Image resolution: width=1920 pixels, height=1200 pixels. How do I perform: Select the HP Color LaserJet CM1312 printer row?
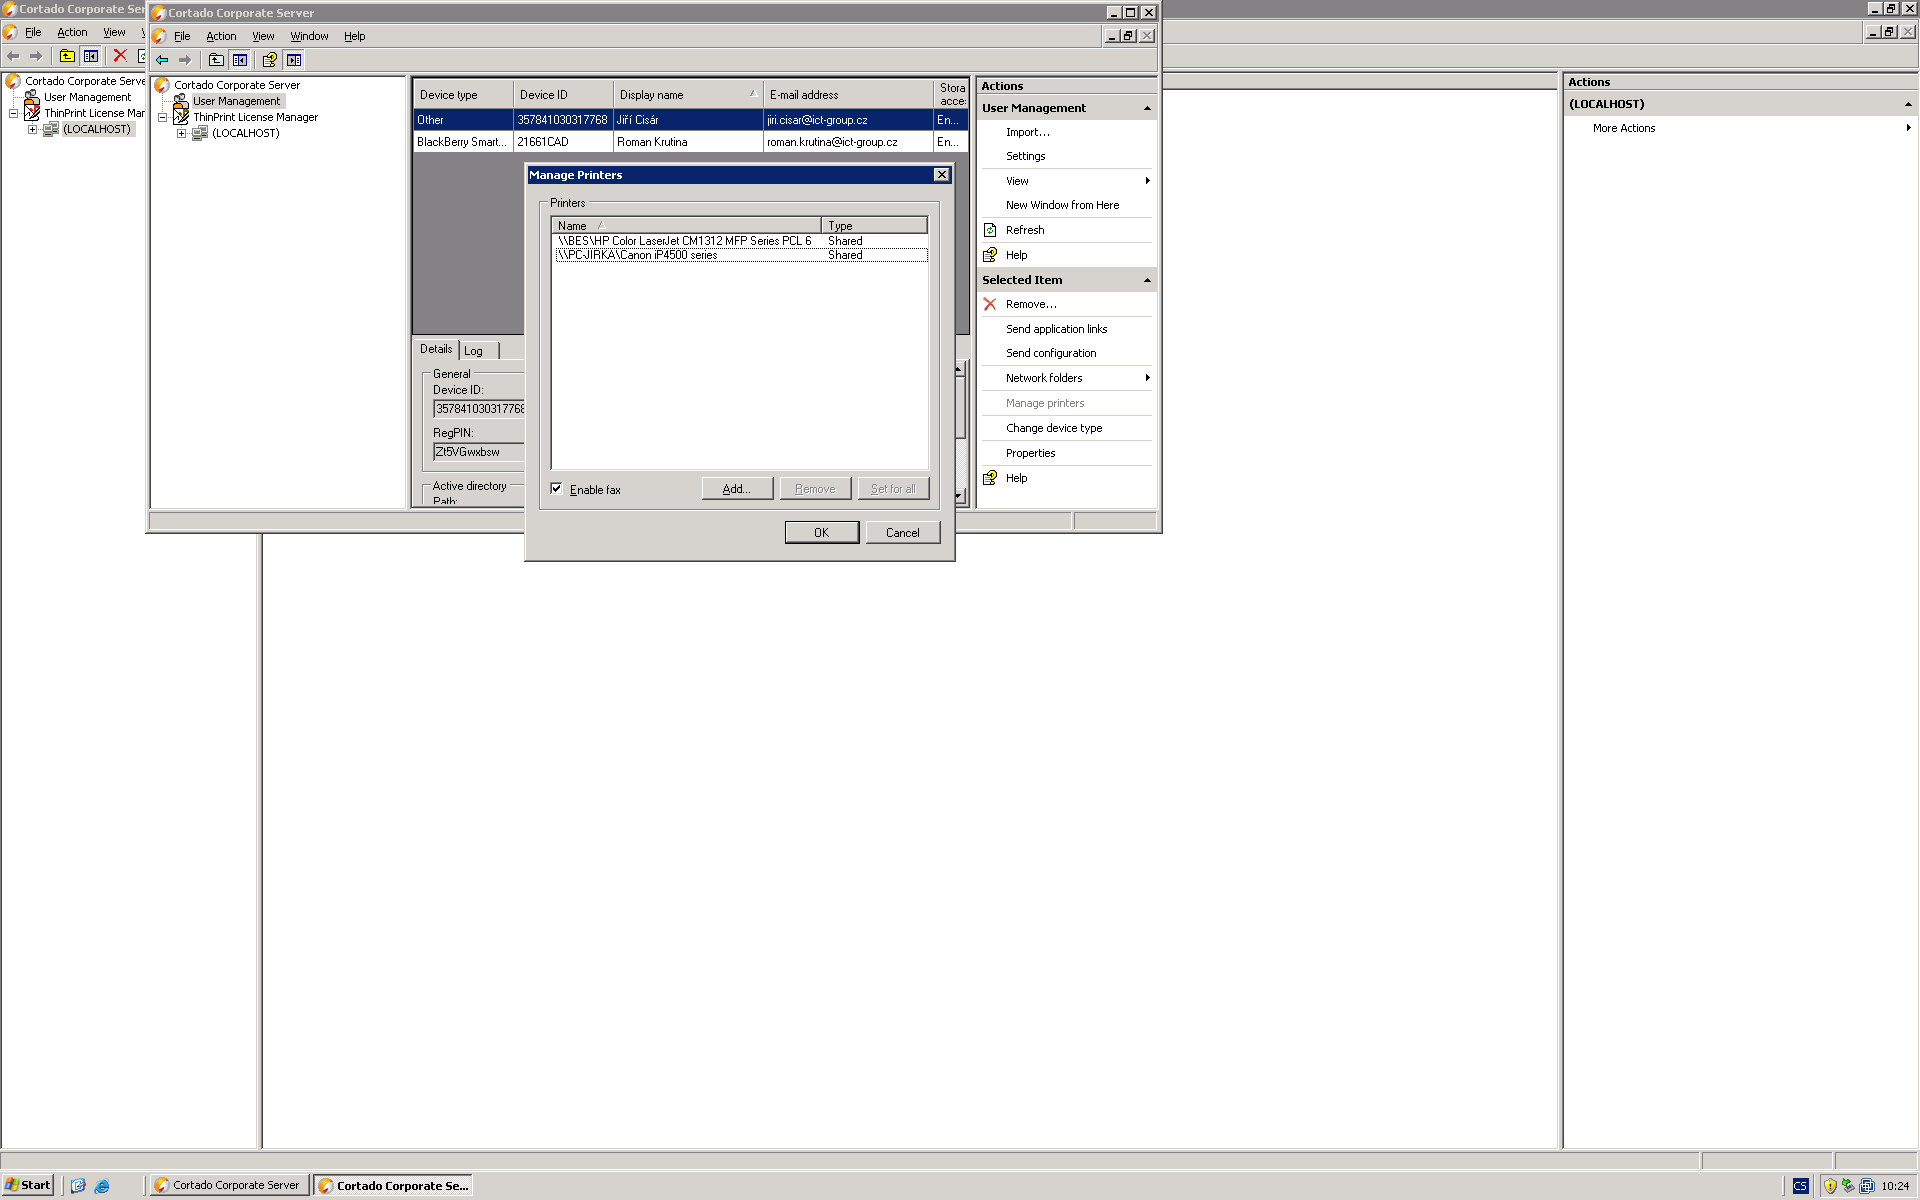pos(685,241)
